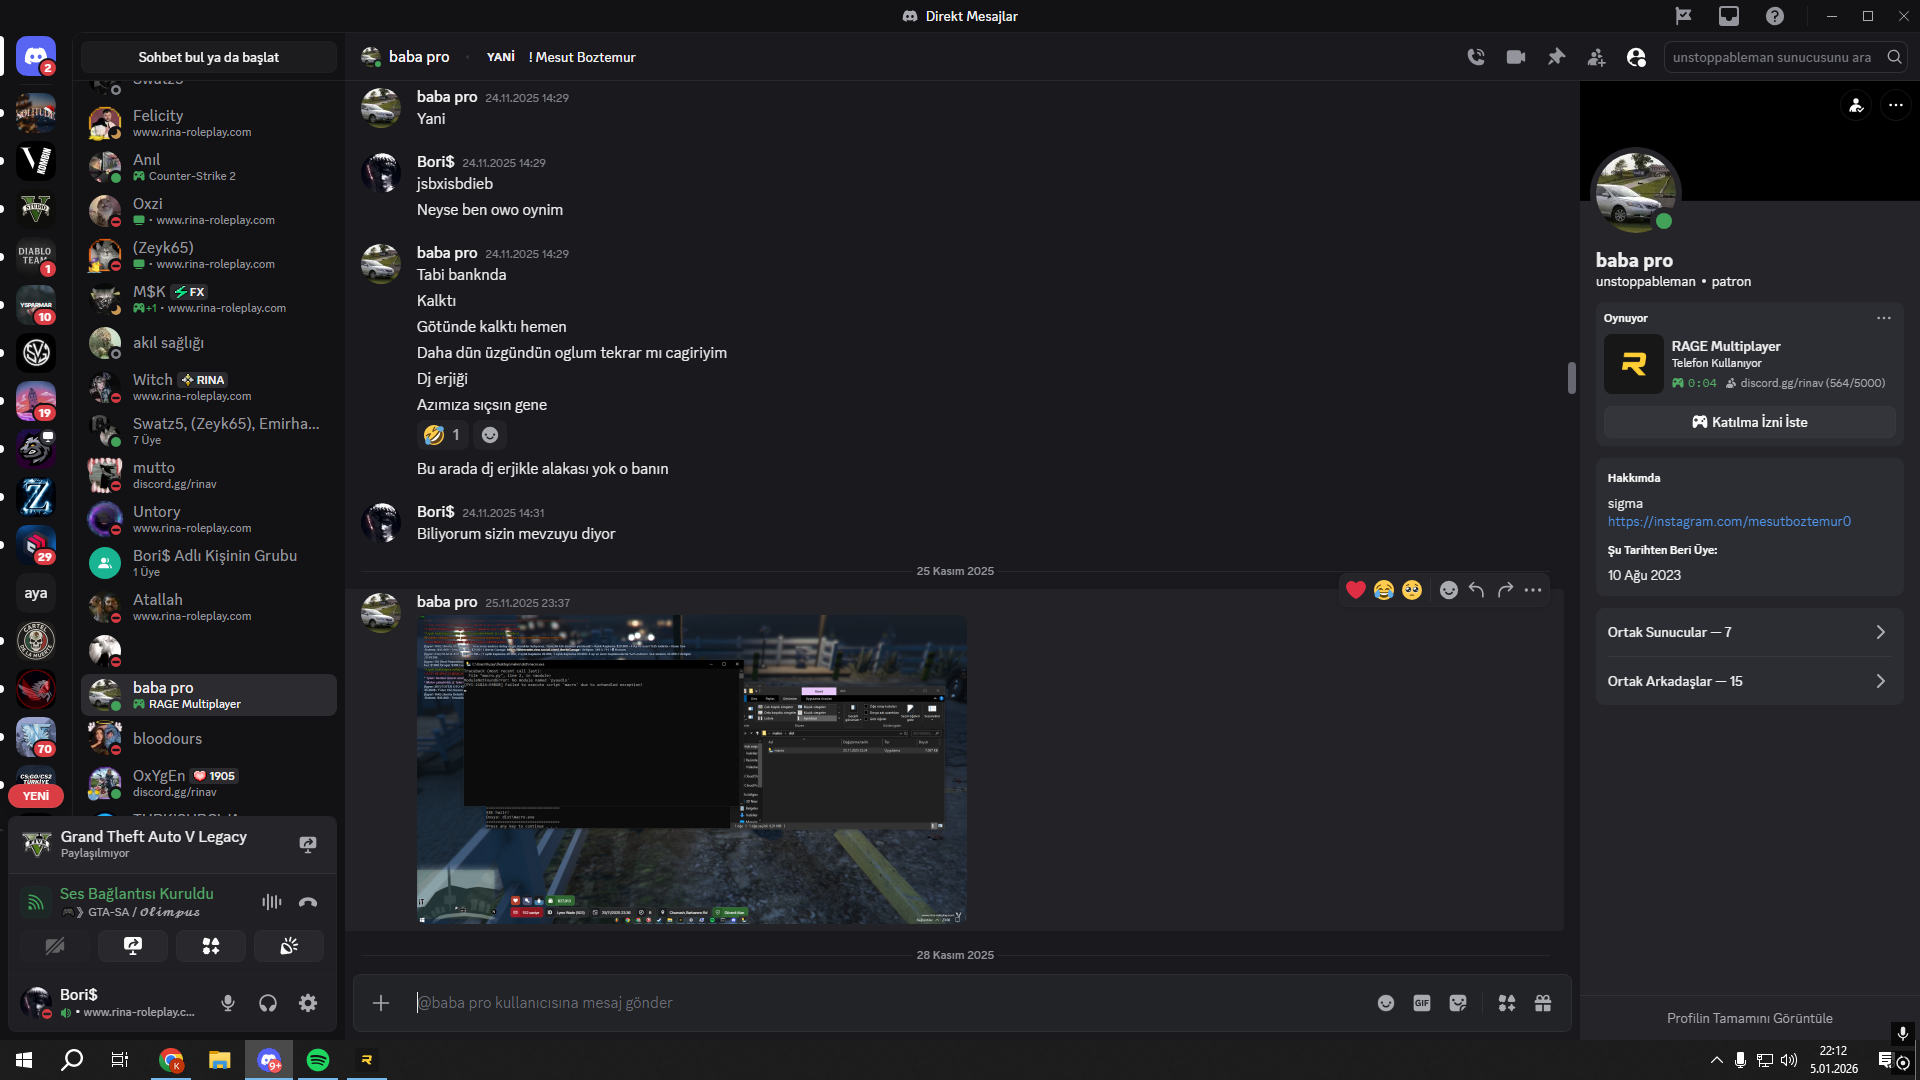Open Untory direct message

(209, 519)
